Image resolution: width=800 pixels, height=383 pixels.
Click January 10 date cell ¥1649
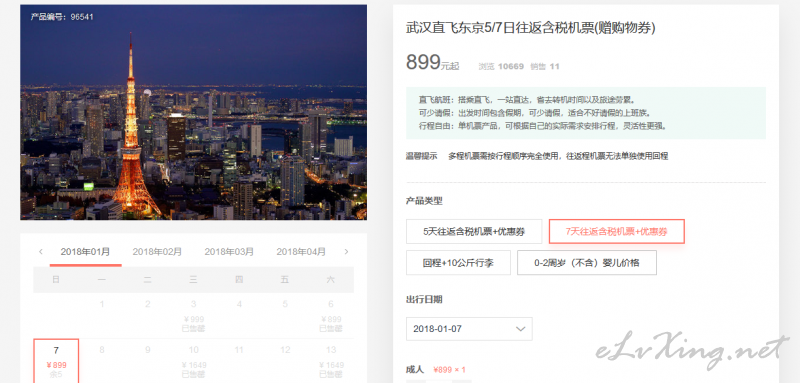click(193, 361)
